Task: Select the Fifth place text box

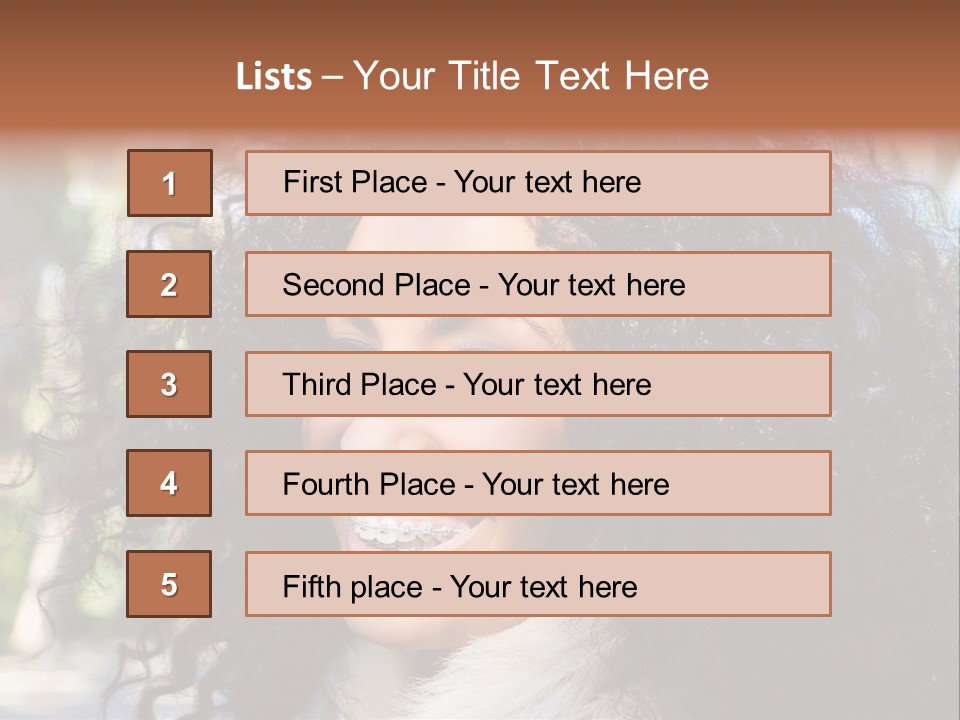Action: [538, 584]
